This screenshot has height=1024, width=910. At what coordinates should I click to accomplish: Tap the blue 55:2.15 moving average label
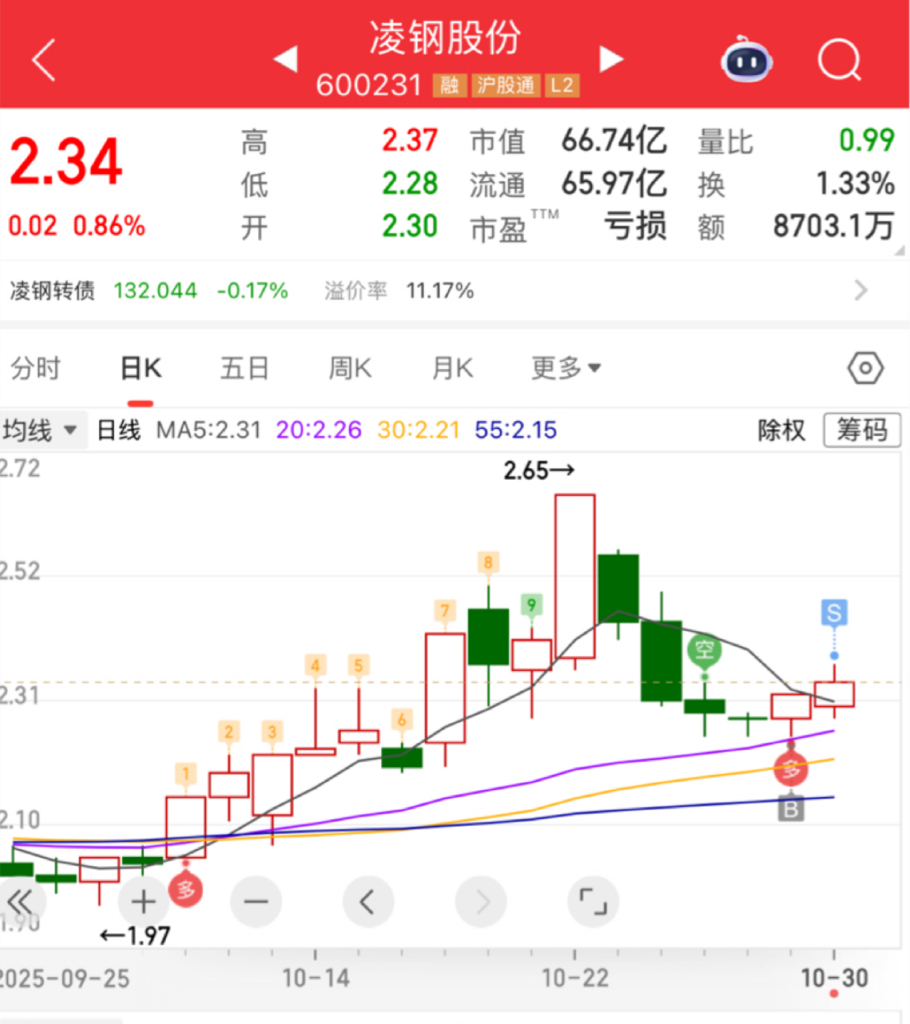(516, 430)
